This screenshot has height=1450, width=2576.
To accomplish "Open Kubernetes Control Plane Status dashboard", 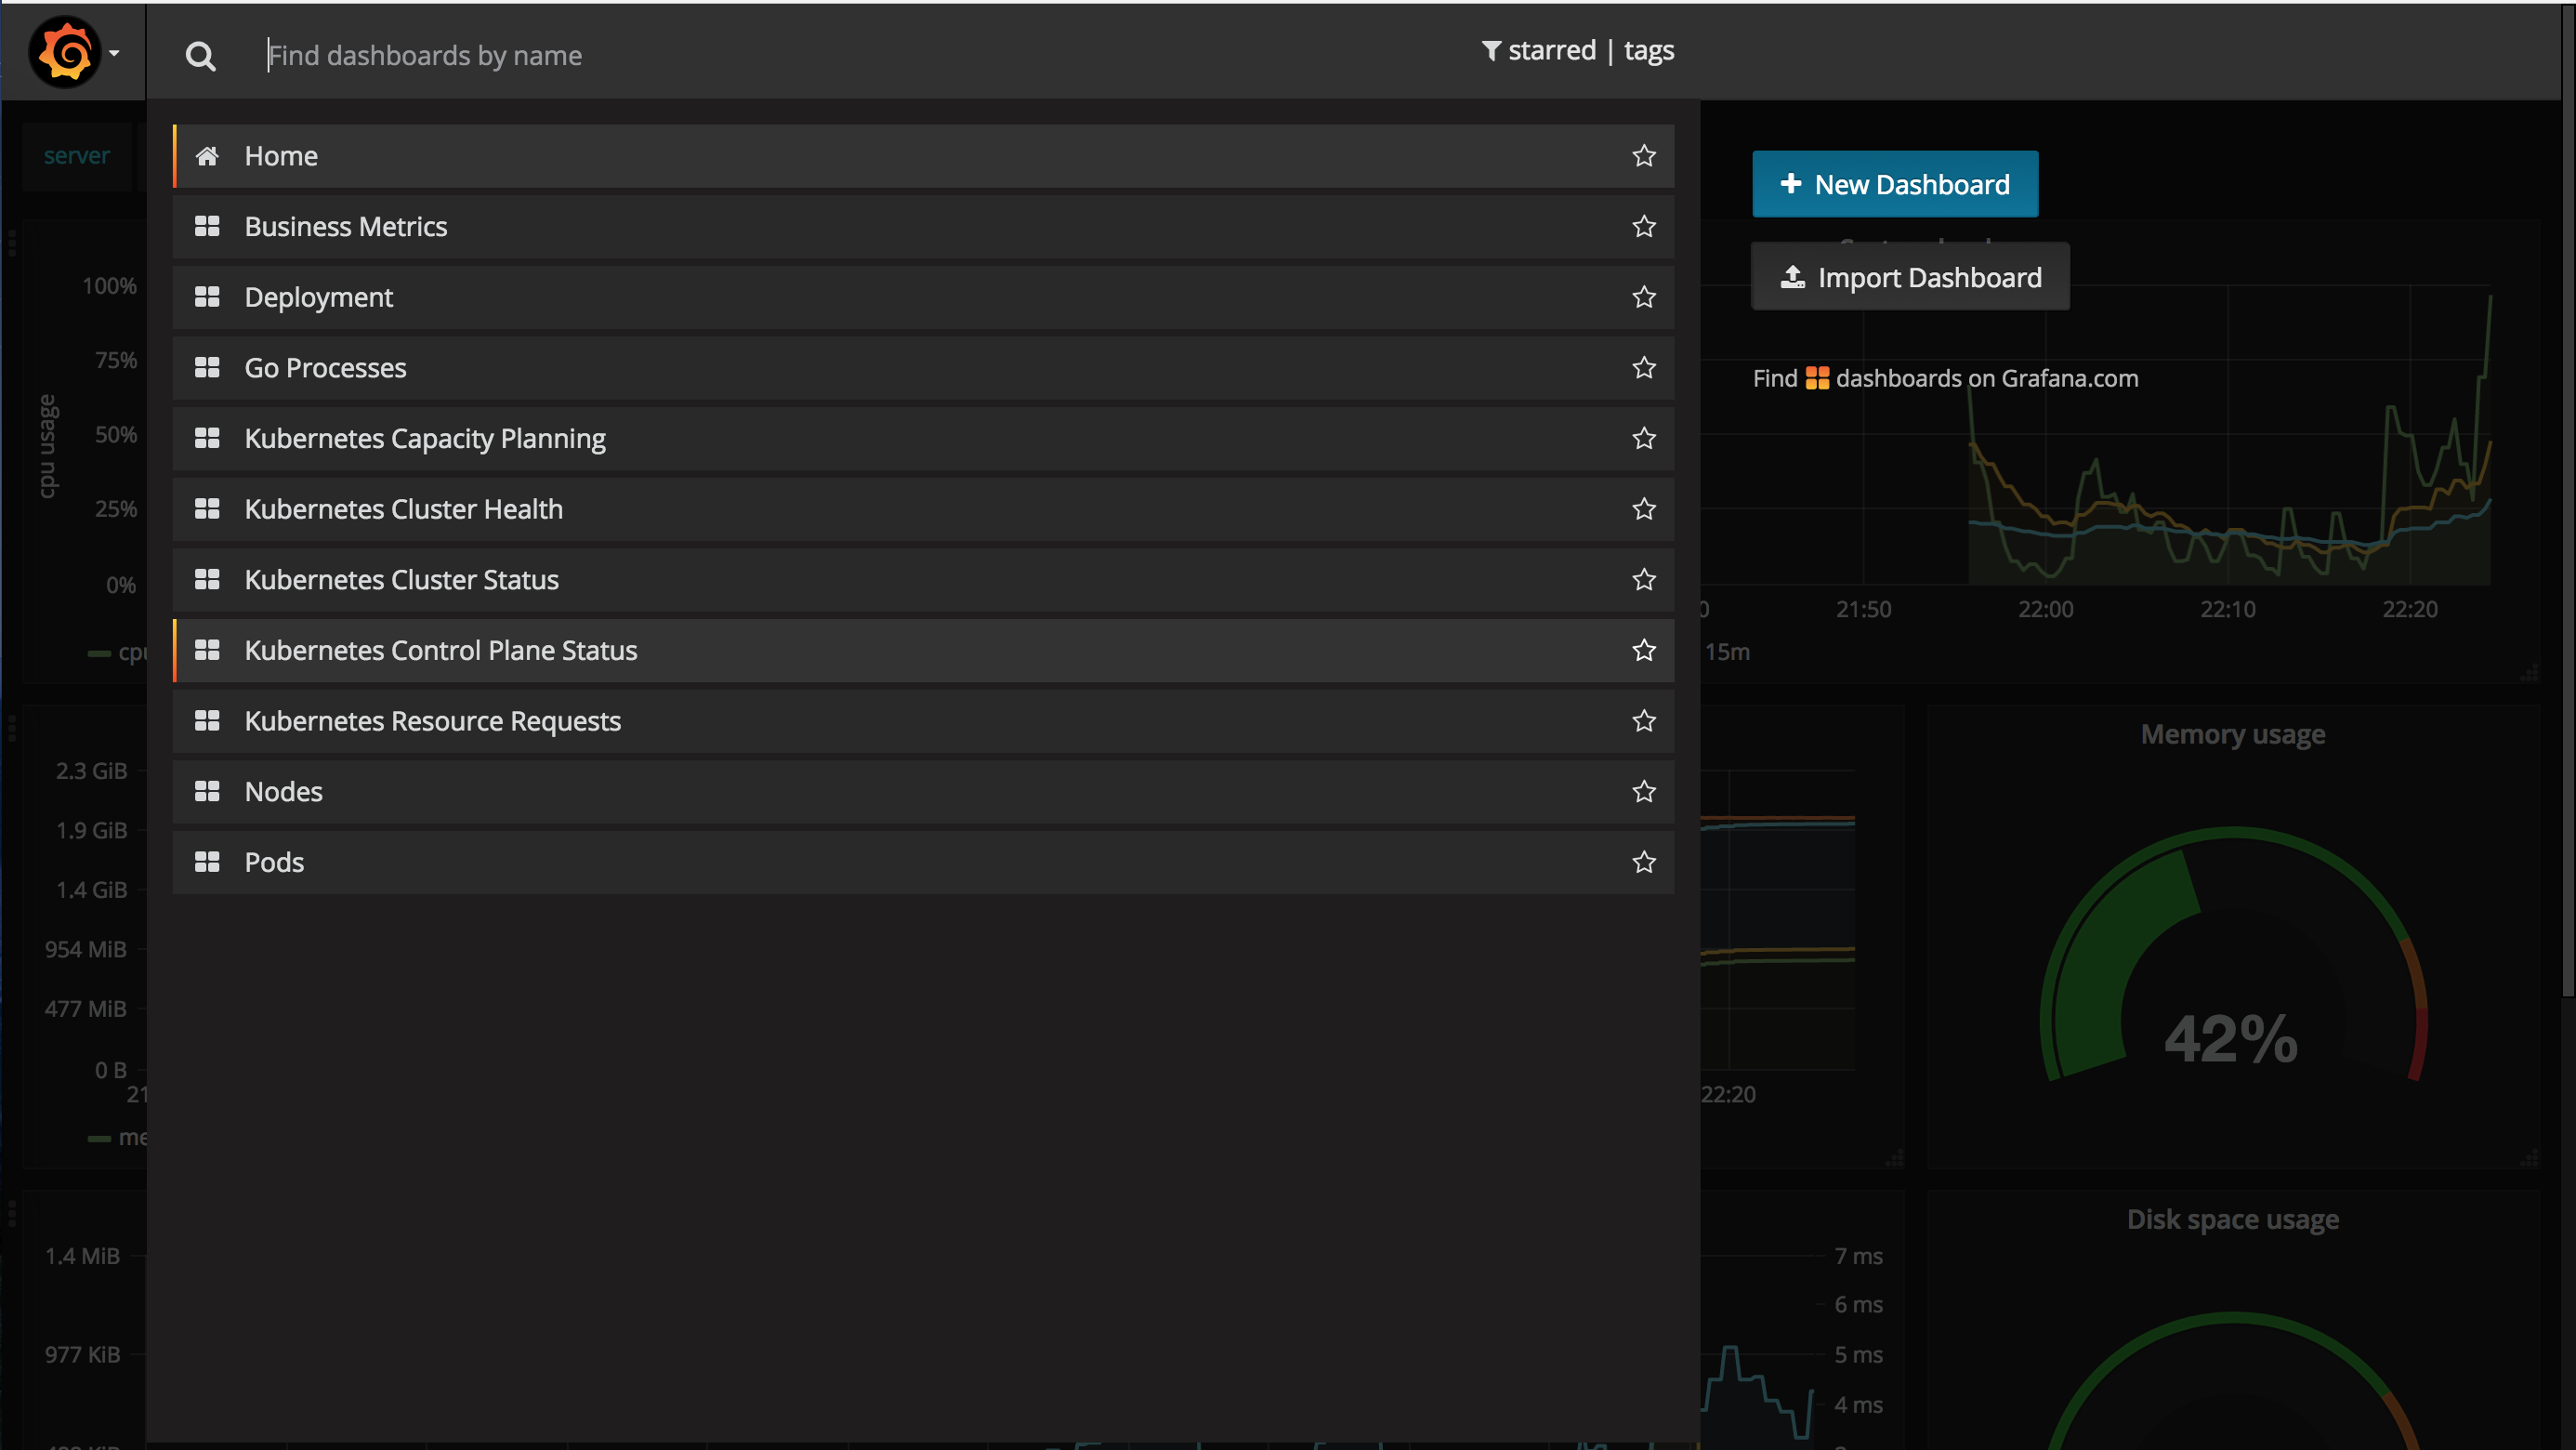I will click(x=923, y=651).
